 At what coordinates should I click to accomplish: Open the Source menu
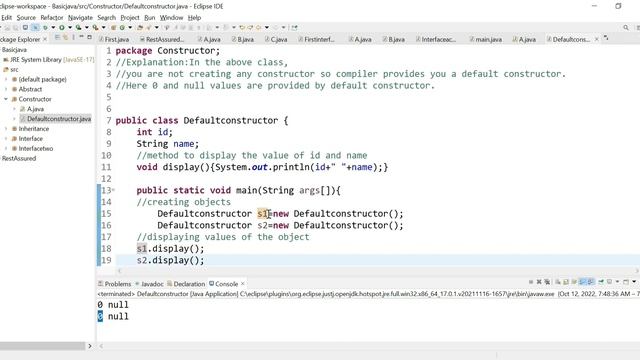(x=26, y=18)
